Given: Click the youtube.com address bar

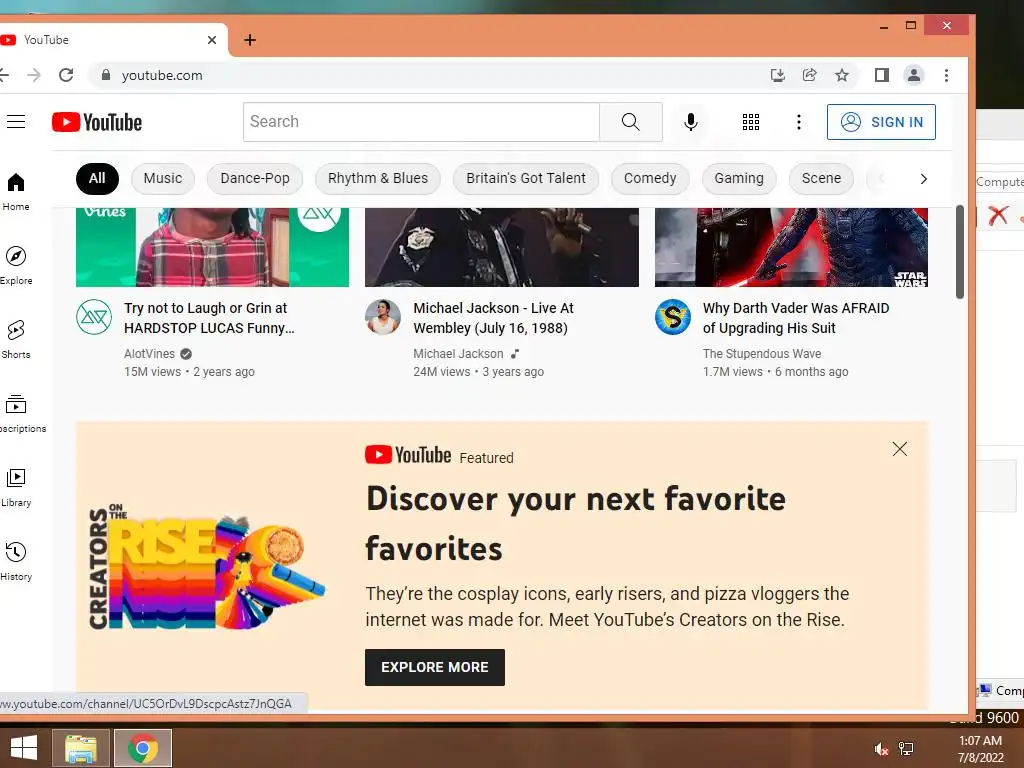Looking at the screenshot, I should click(431, 75).
